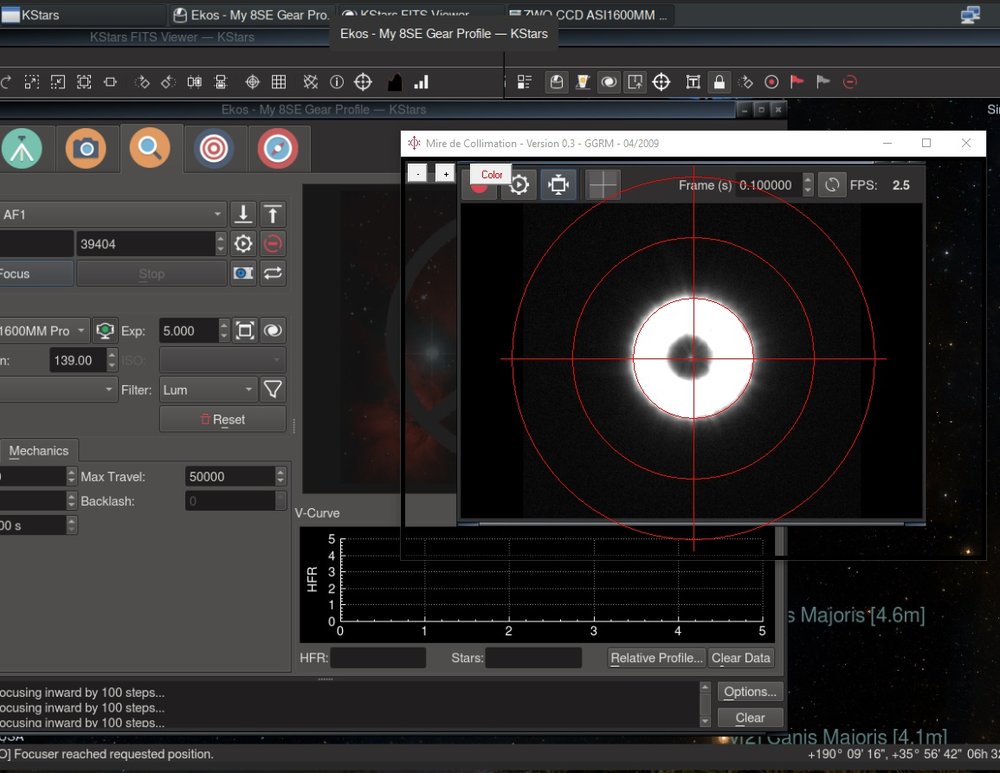Click the focus-in down arrow icon

tap(243, 214)
